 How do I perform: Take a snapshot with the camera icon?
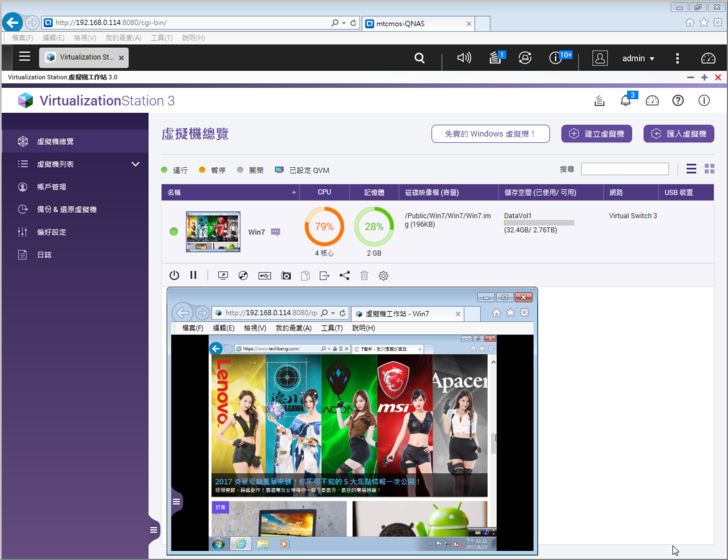pyautogui.click(x=285, y=275)
